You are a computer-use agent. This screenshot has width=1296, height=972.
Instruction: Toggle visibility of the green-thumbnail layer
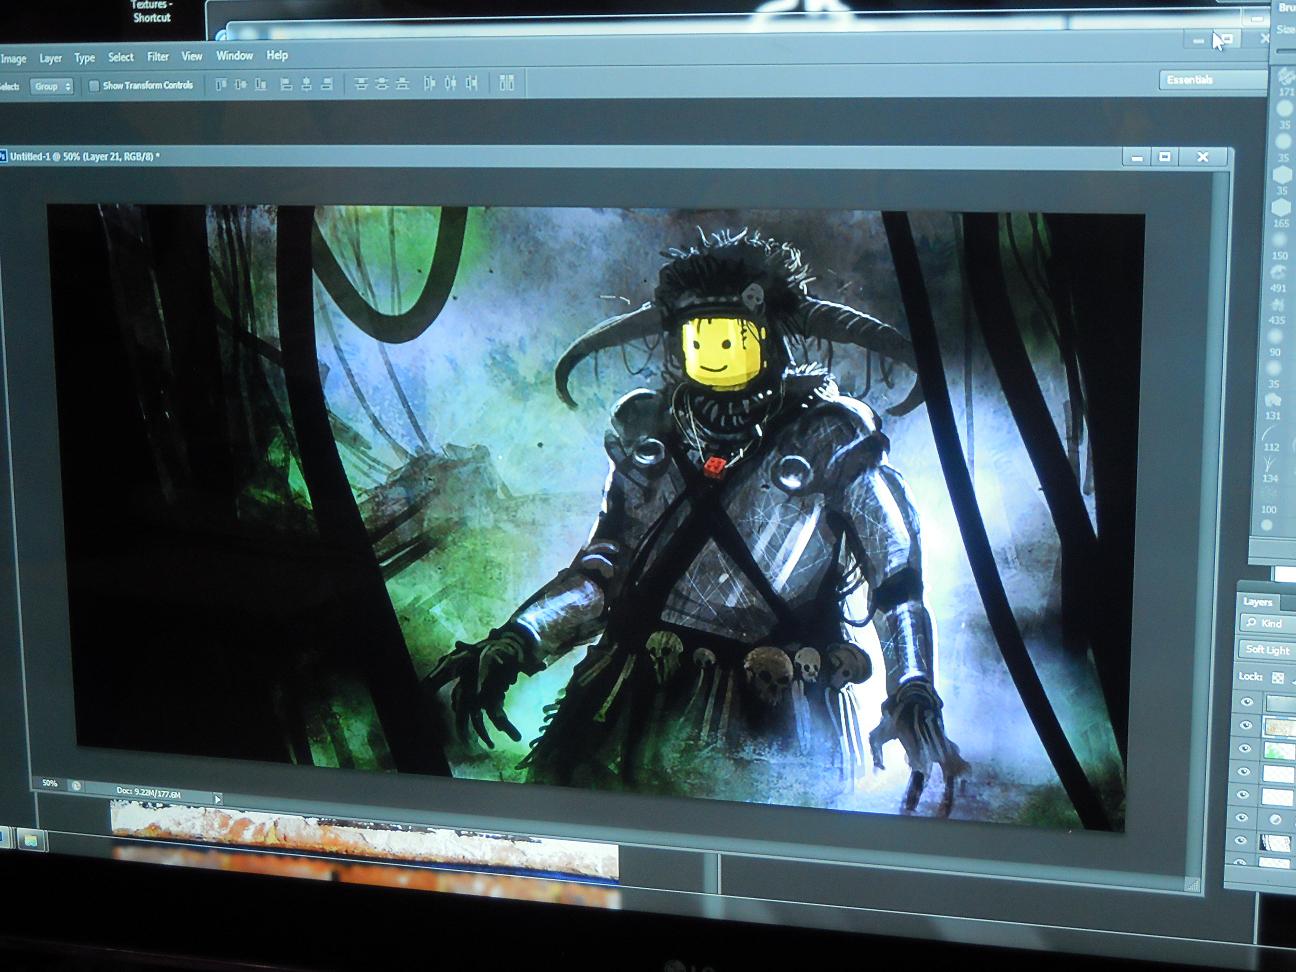point(1246,749)
